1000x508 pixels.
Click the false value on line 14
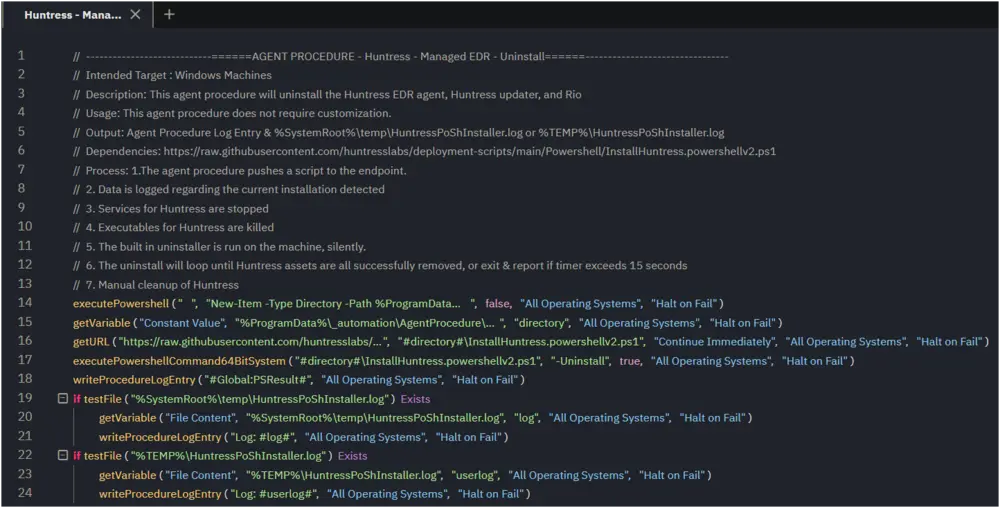coord(497,303)
